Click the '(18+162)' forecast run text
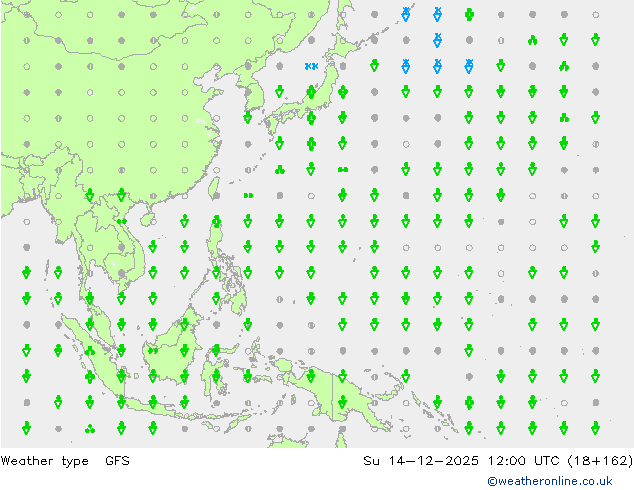The image size is (634, 490). (x=600, y=460)
